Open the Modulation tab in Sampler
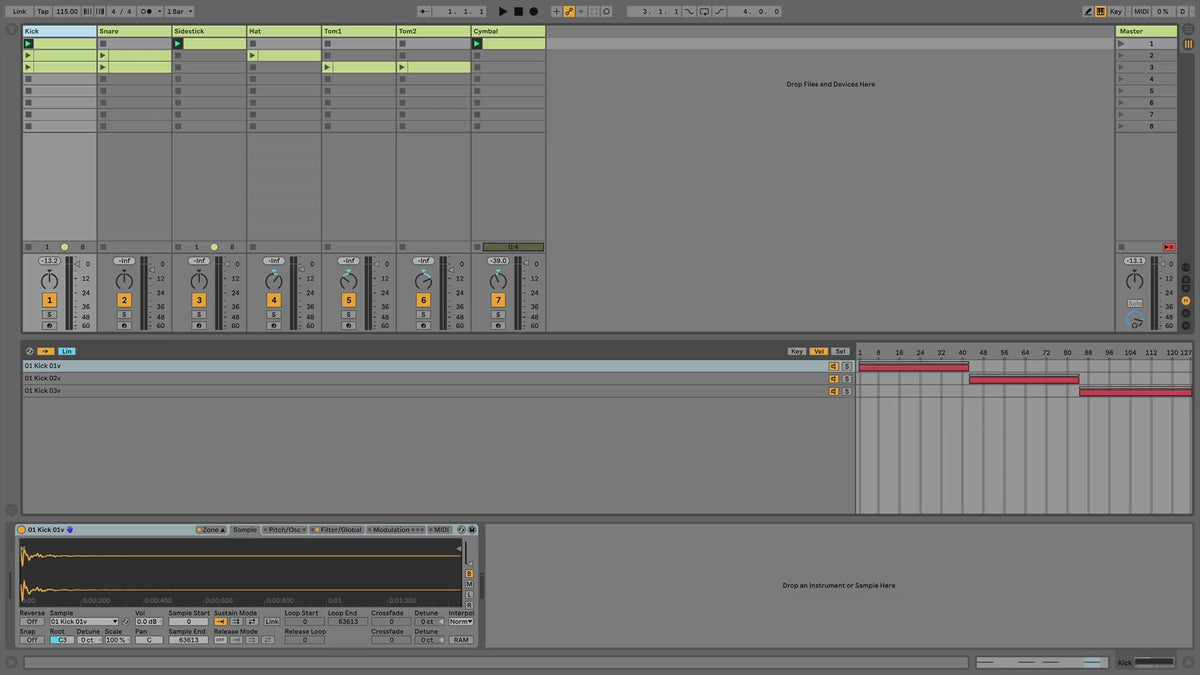Image resolution: width=1200 pixels, height=675 pixels. pos(396,530)
